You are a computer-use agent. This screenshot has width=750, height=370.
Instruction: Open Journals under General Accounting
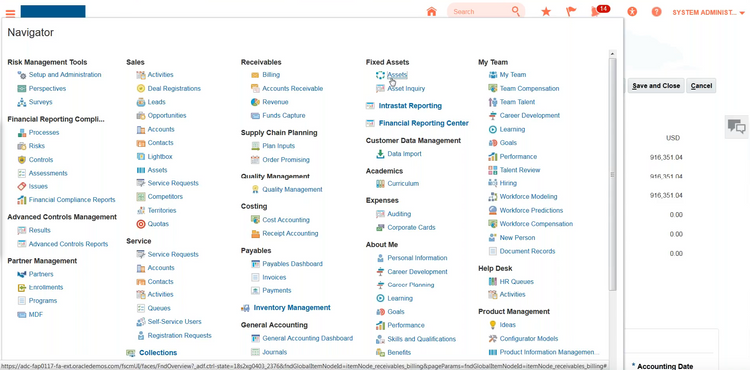pyautogui.click(x=275, y=352)
